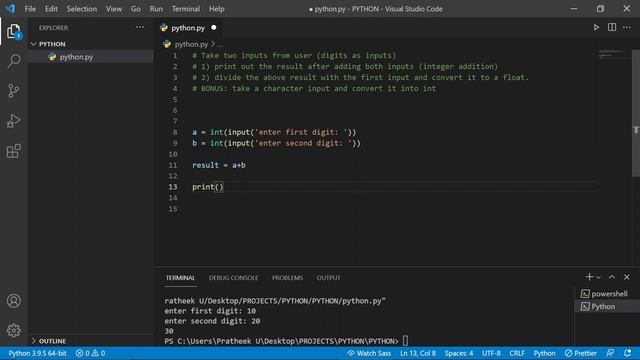Open the Extensions view

[x=13, y=151]
